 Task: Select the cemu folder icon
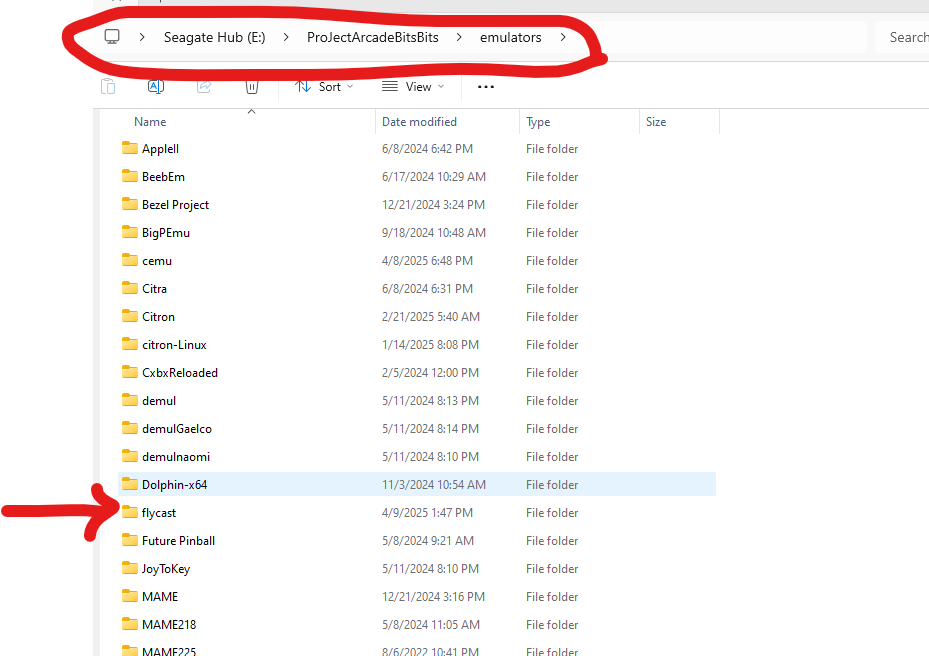pyautogui.click(x=130, y=260)
